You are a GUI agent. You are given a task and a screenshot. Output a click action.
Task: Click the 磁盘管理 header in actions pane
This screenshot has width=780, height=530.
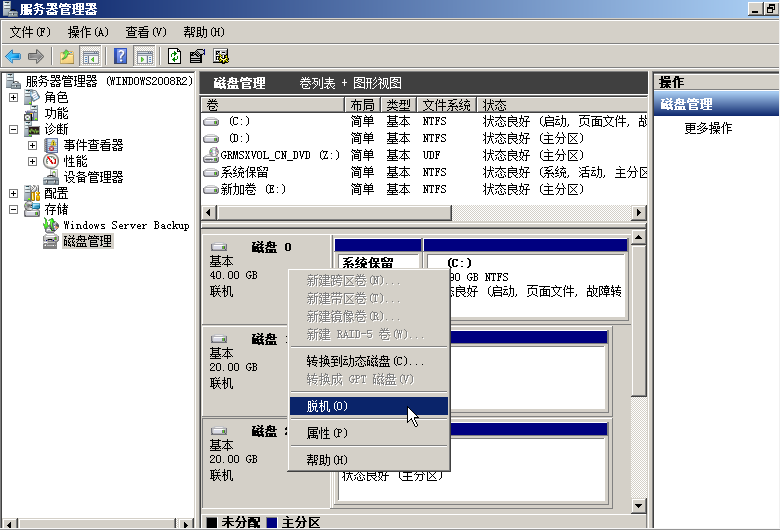[x=716, y=104]
